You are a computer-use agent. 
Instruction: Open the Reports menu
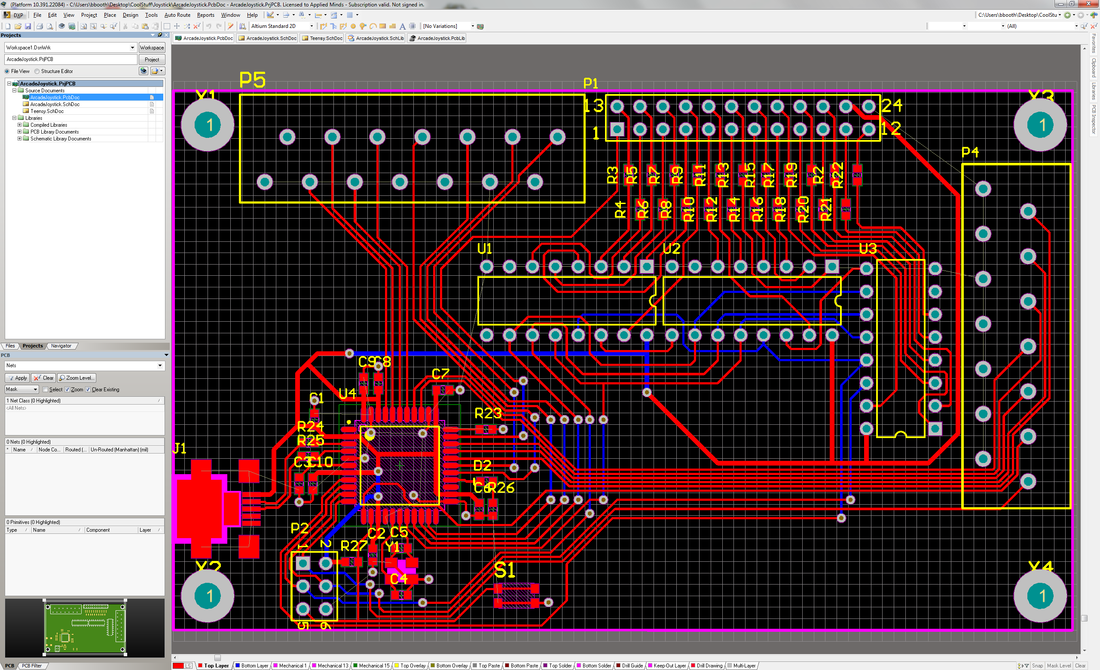(x=206, y=15)
